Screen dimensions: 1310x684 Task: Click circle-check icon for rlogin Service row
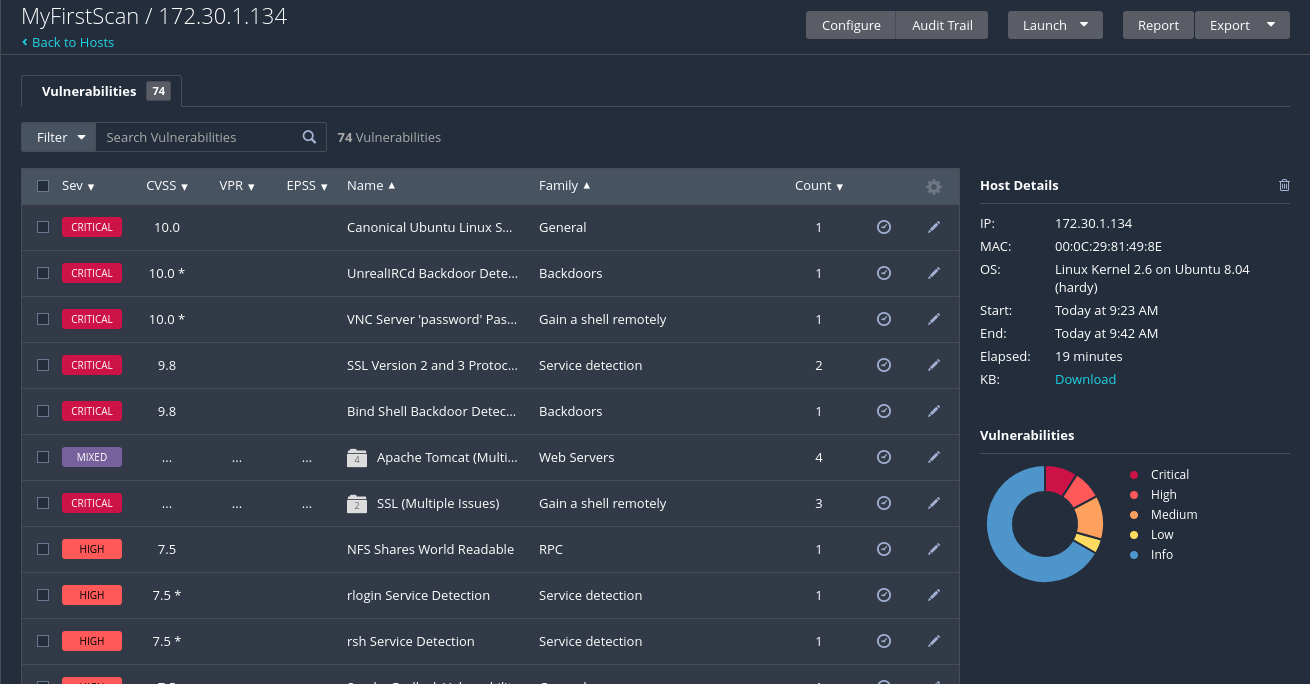pyautogui.click(x=884, y=595)
